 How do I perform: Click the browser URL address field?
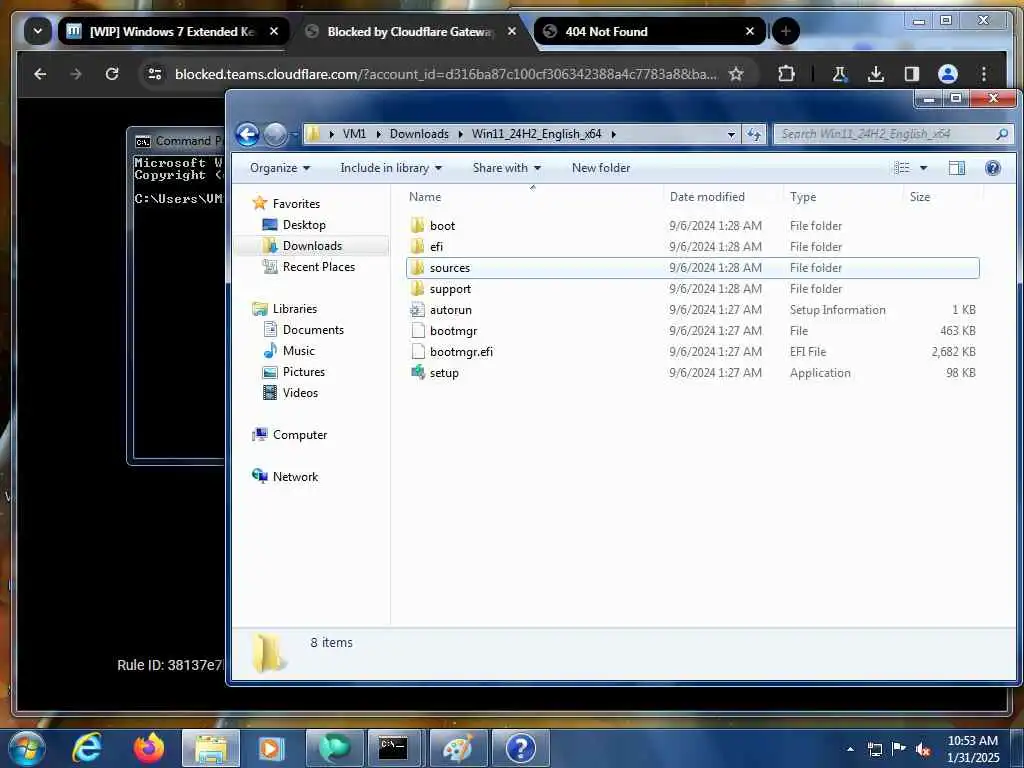point(445,74)
